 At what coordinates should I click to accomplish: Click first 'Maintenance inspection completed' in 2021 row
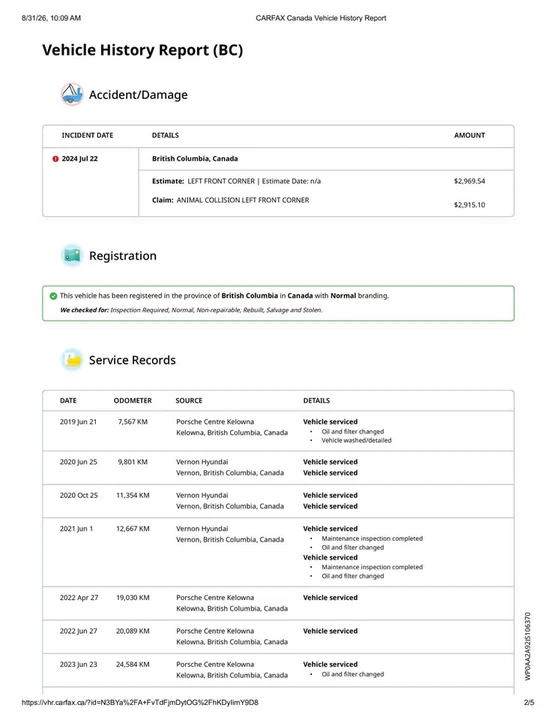[372, 539]
